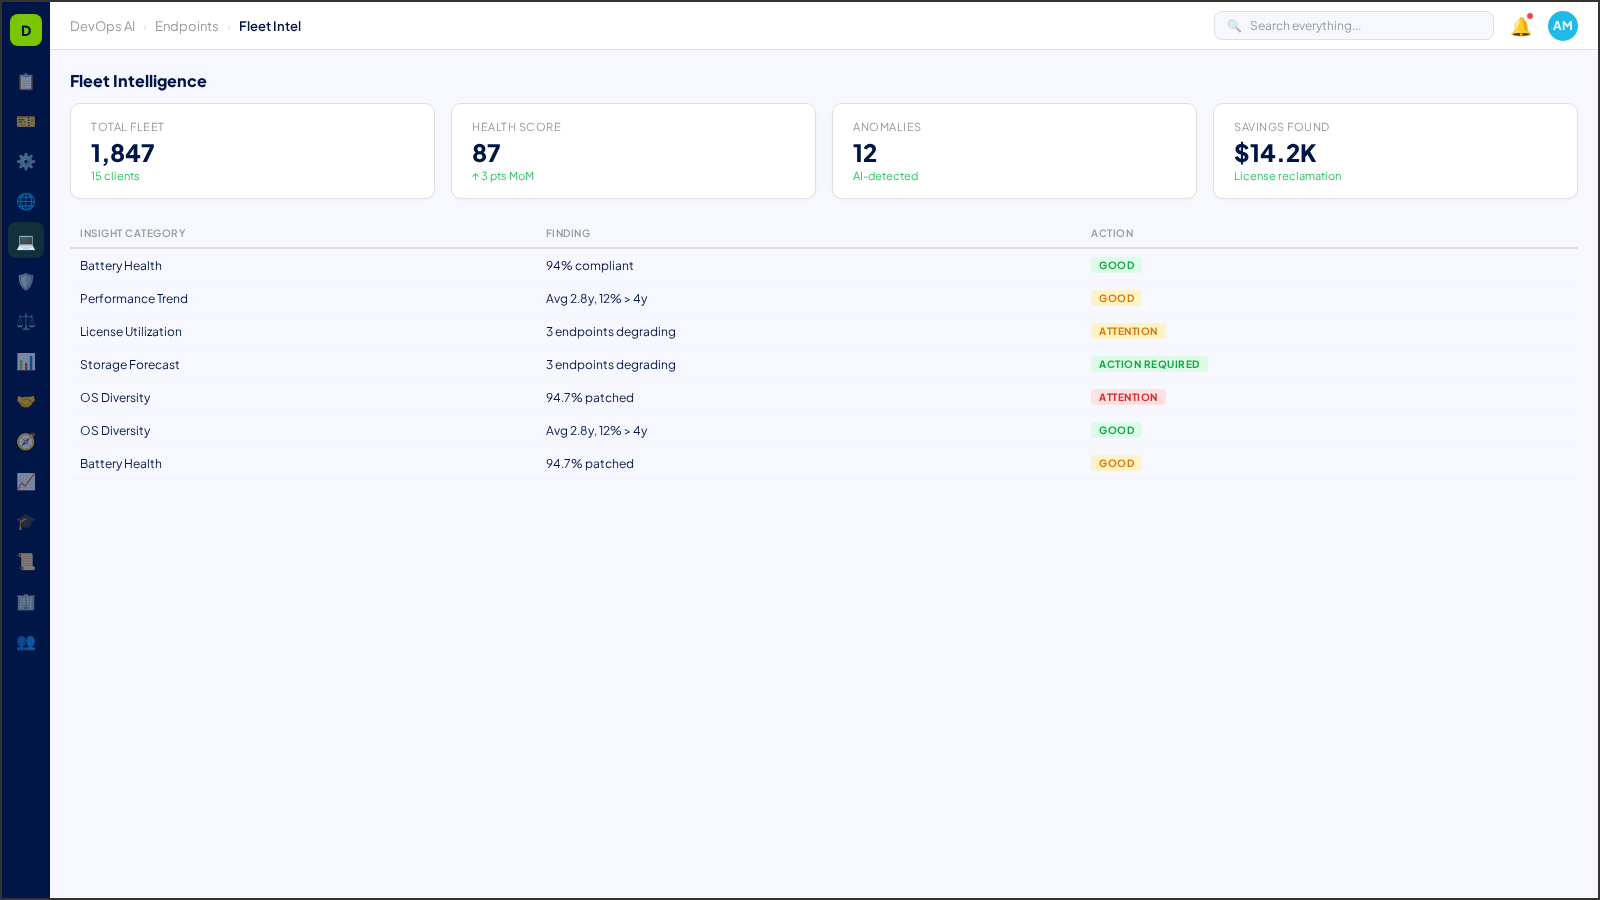Click the ACTION REQUIRED badge on Storage Forecast
Image resolution: width=1600 pixels, height=900 pixels.
(1149, 364)
